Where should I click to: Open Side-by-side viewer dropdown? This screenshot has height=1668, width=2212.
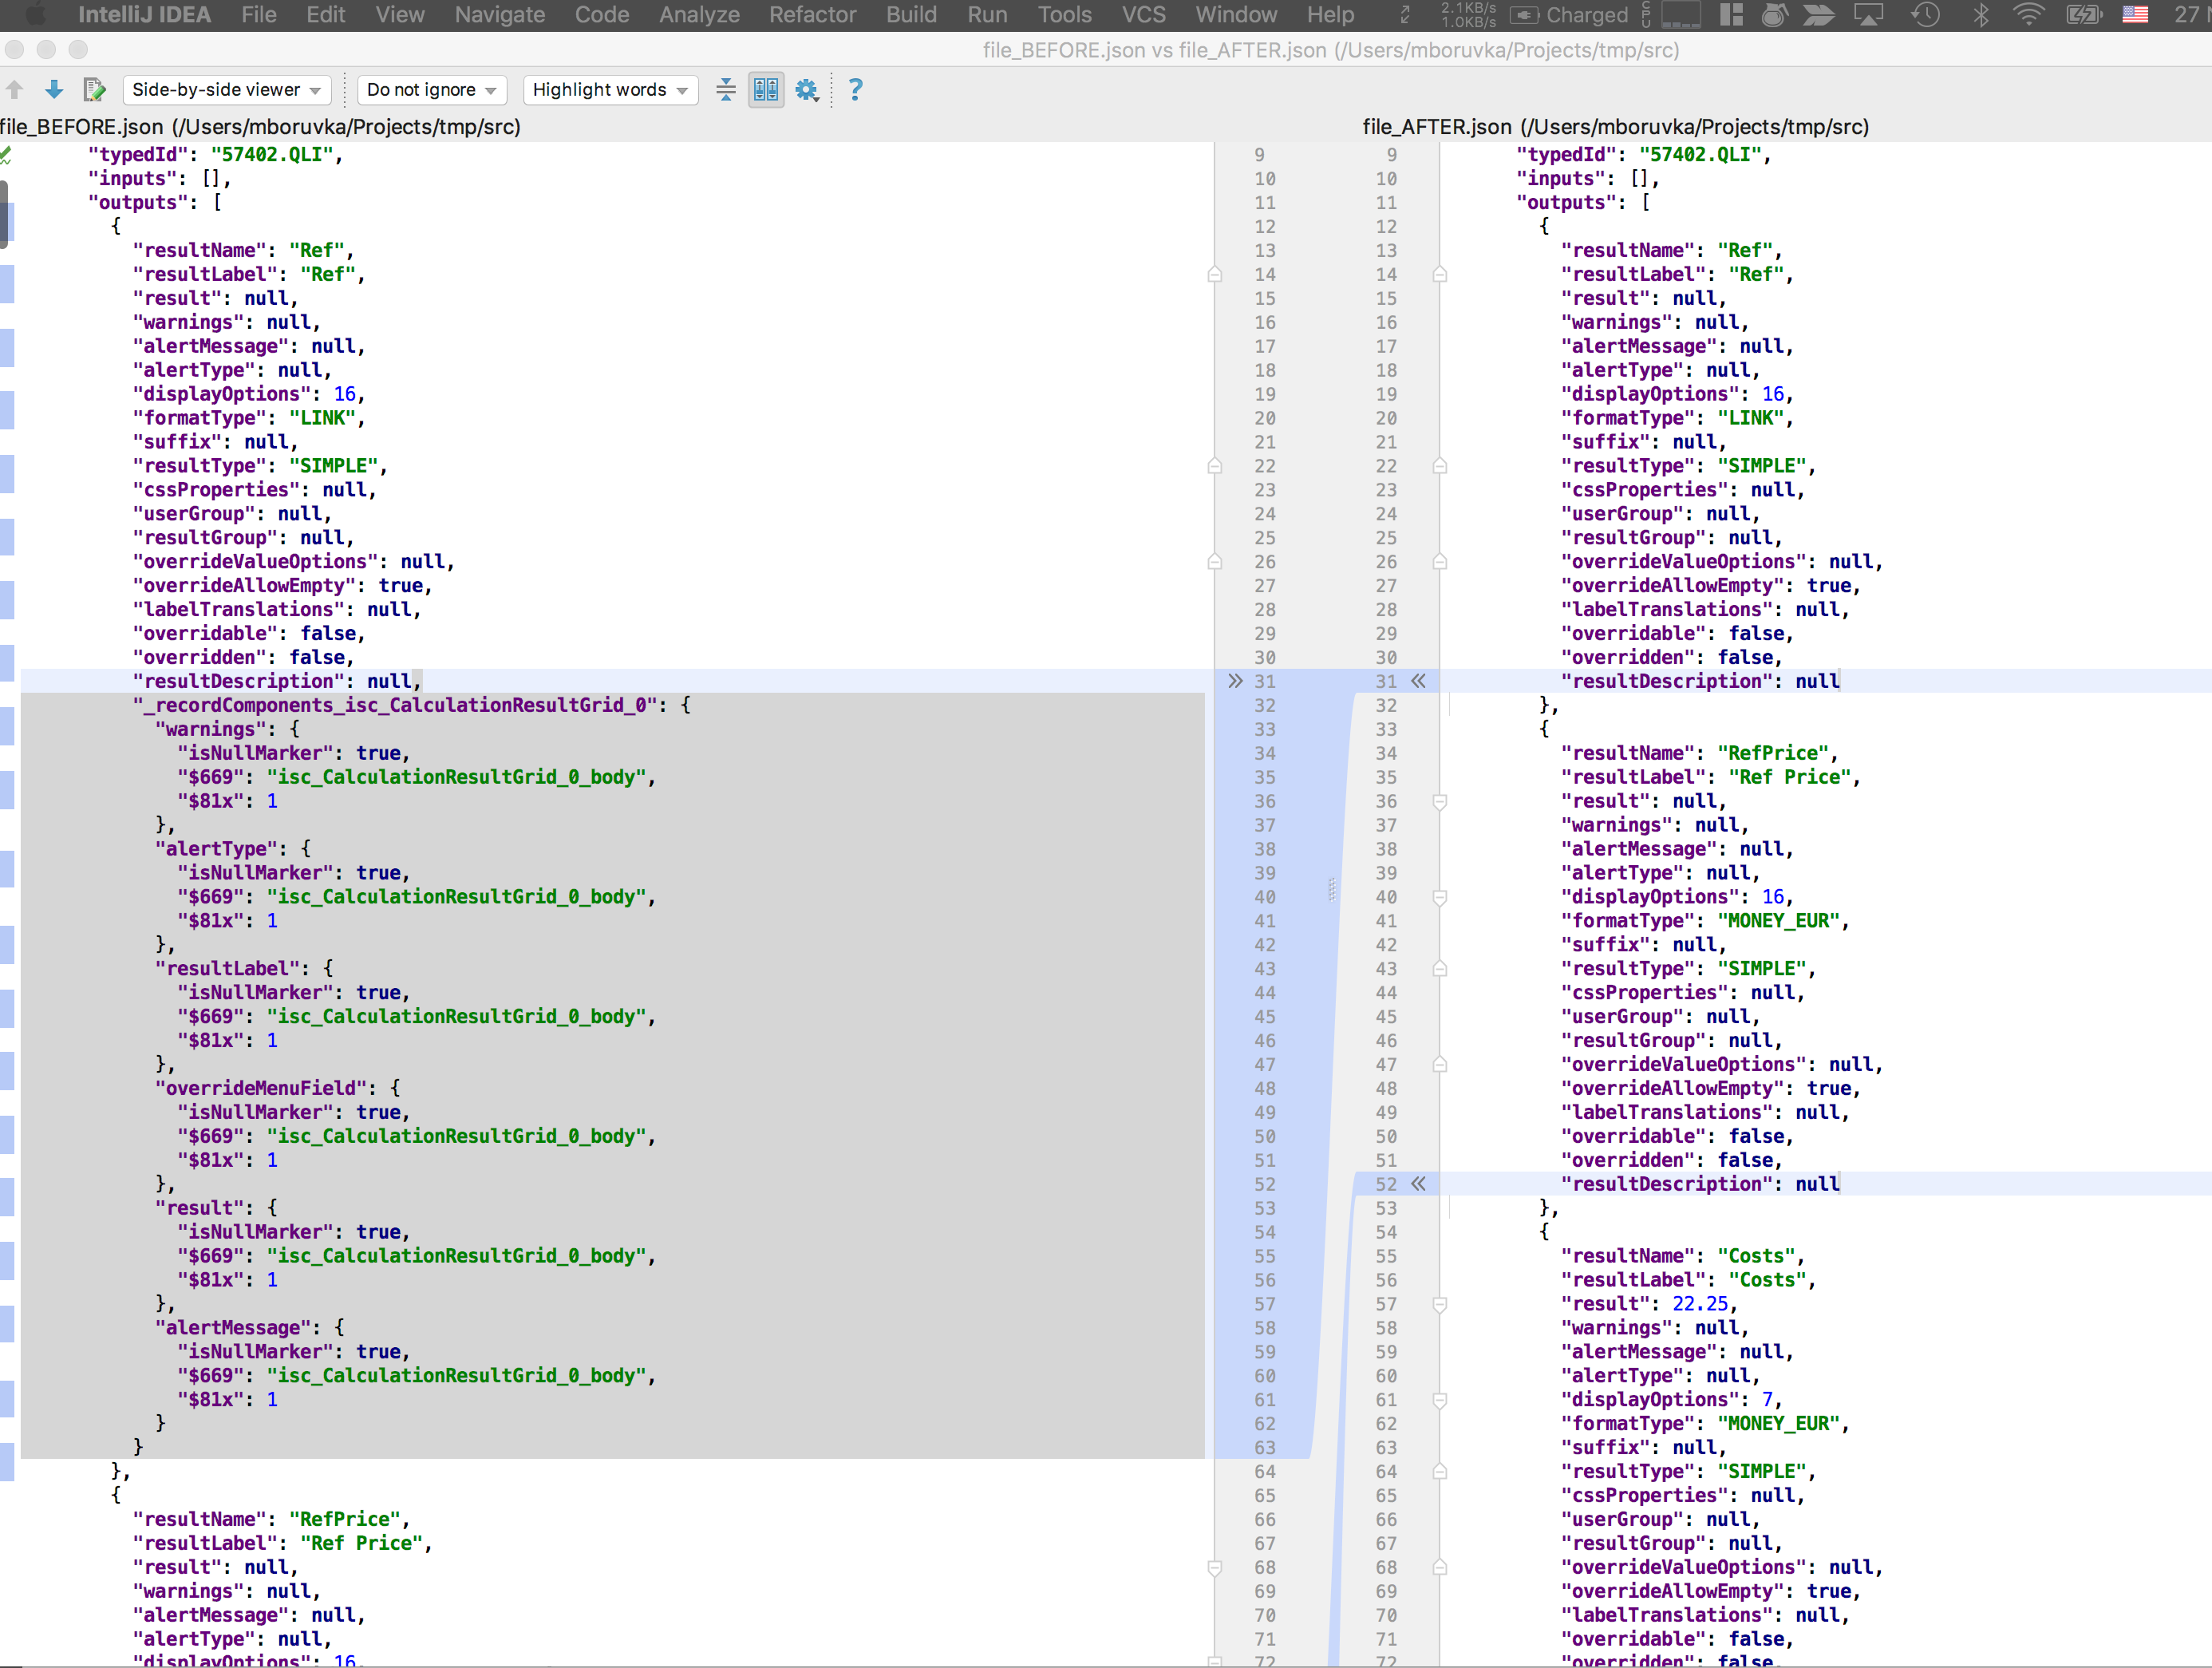pyautogui.click(x=226, y=90)
